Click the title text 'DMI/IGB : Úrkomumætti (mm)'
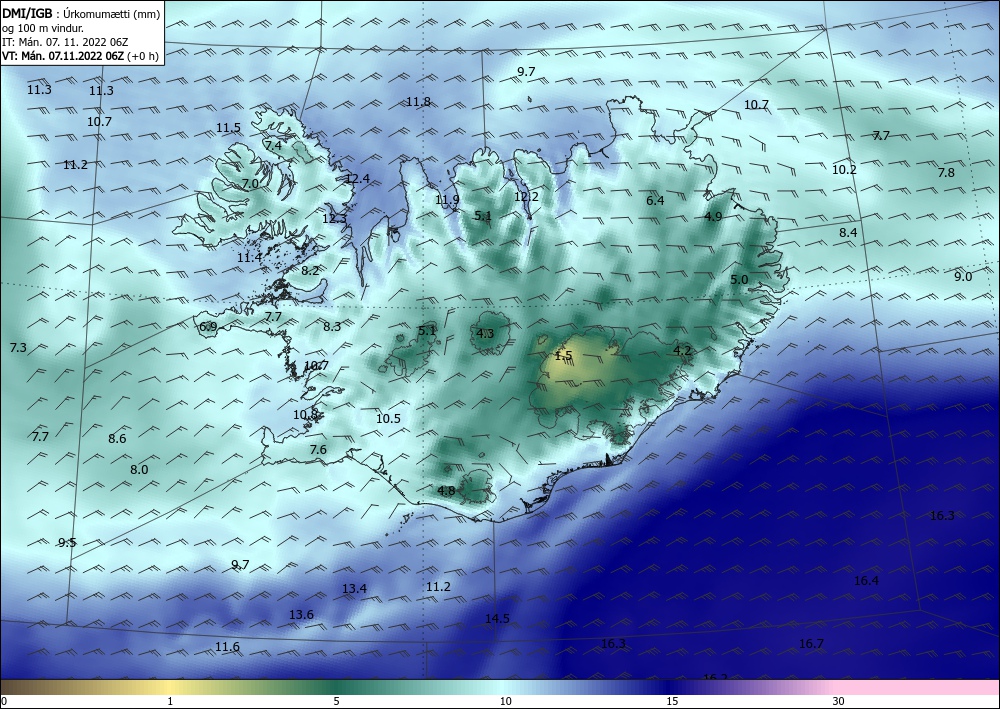The height and width of the screenshot is (709, 1000). [x=81, y=13]
